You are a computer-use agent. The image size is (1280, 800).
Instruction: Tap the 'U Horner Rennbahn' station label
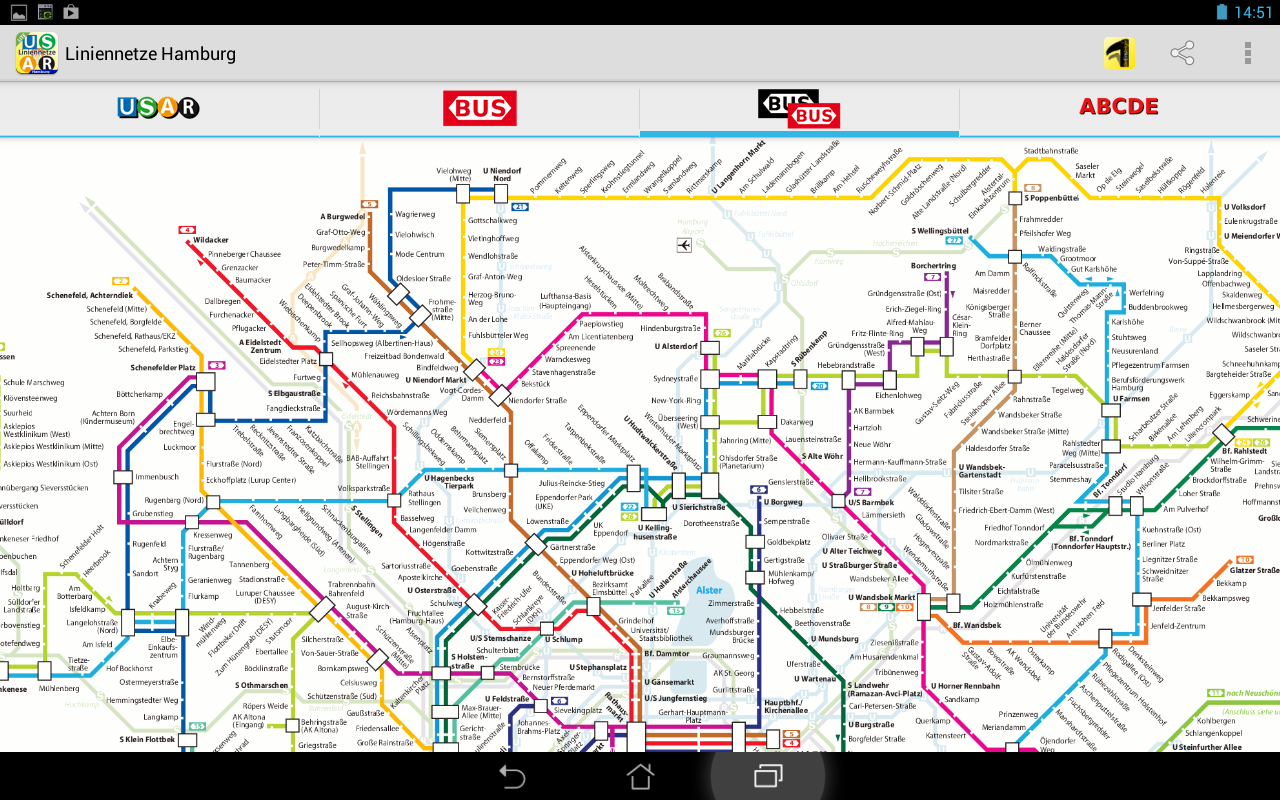(x=965, y=686)
